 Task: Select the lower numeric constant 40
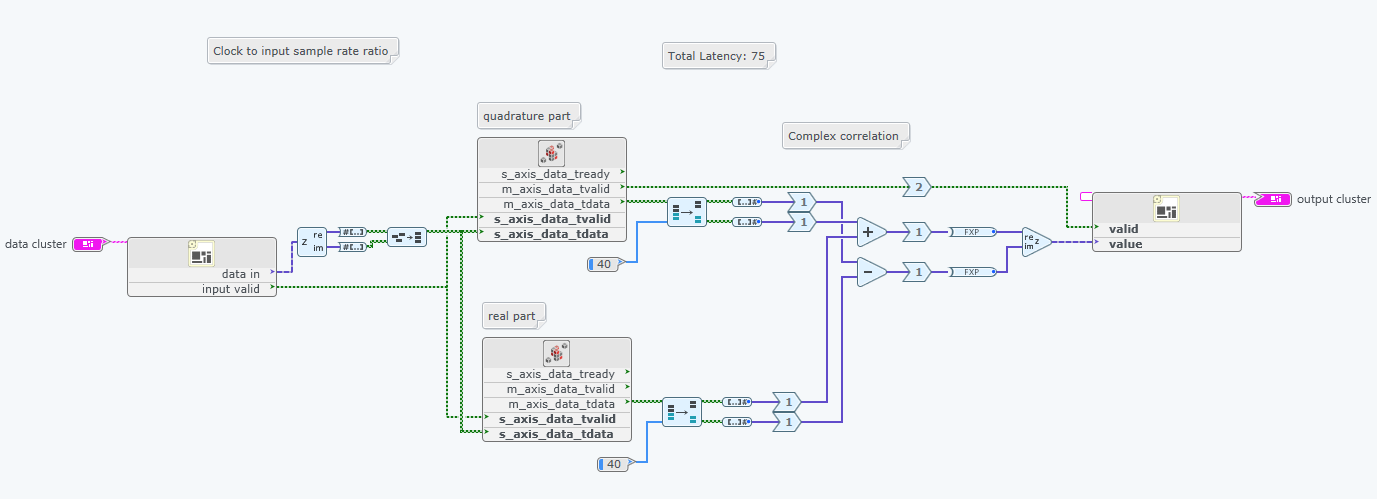(x=613, y=464)
